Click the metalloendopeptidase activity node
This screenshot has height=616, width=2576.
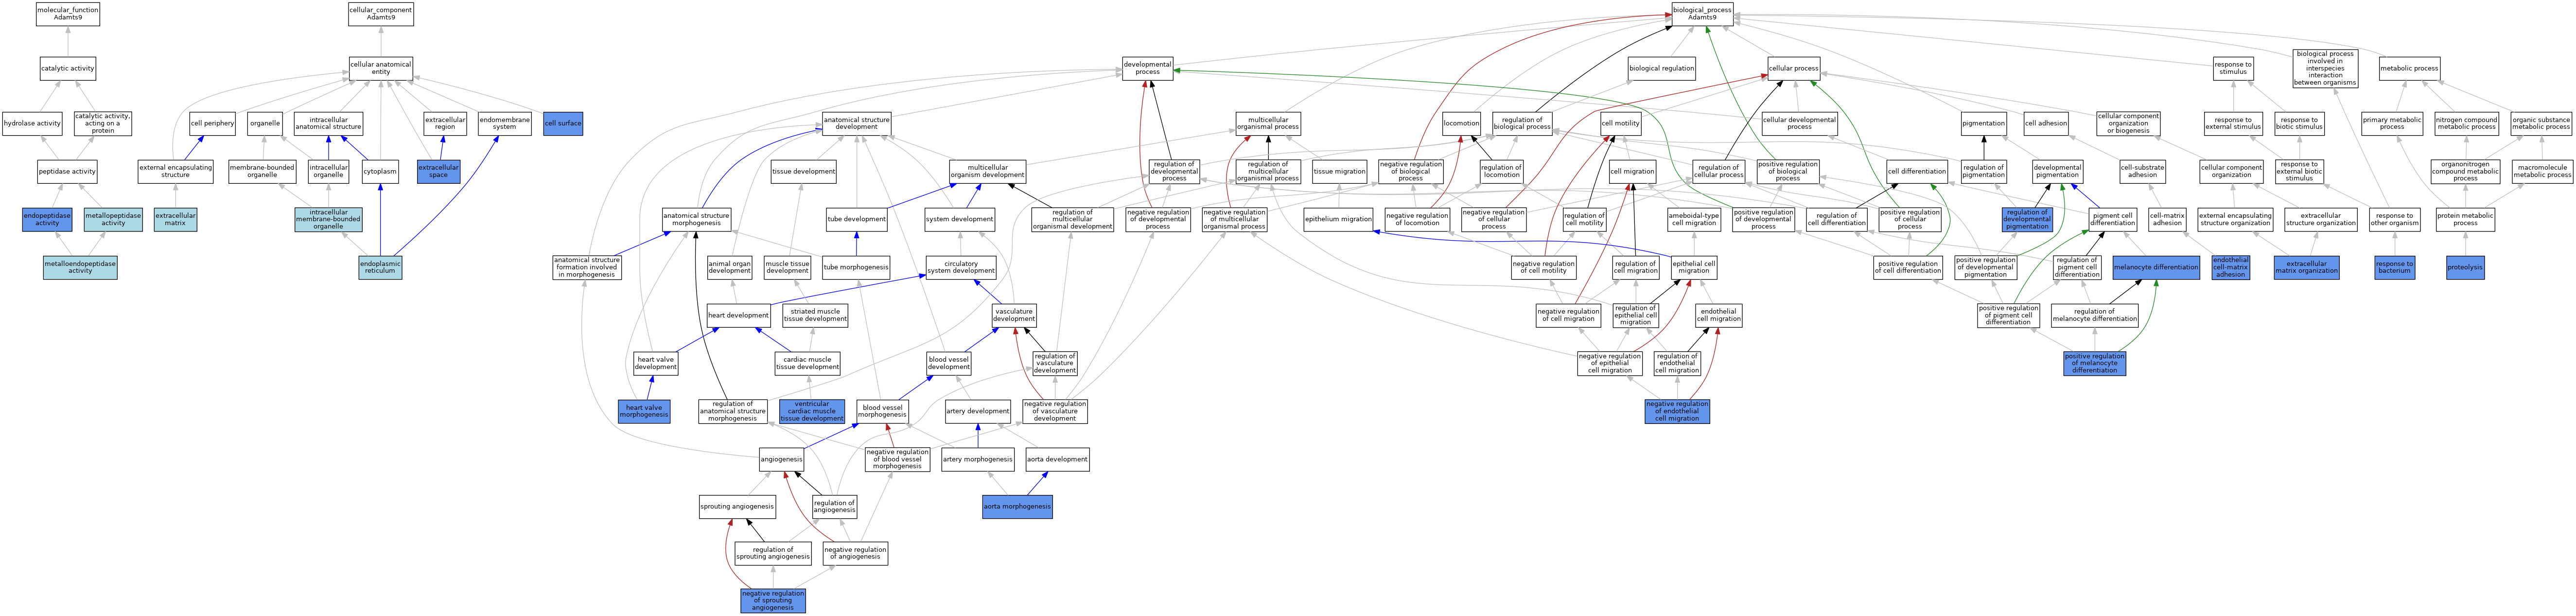pos(80,267)
